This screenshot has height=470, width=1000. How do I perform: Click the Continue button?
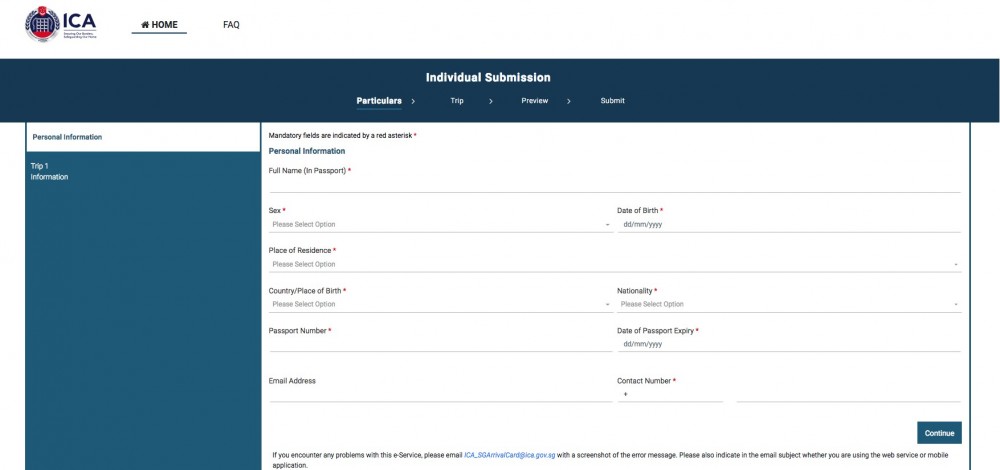tap(939, 432)
